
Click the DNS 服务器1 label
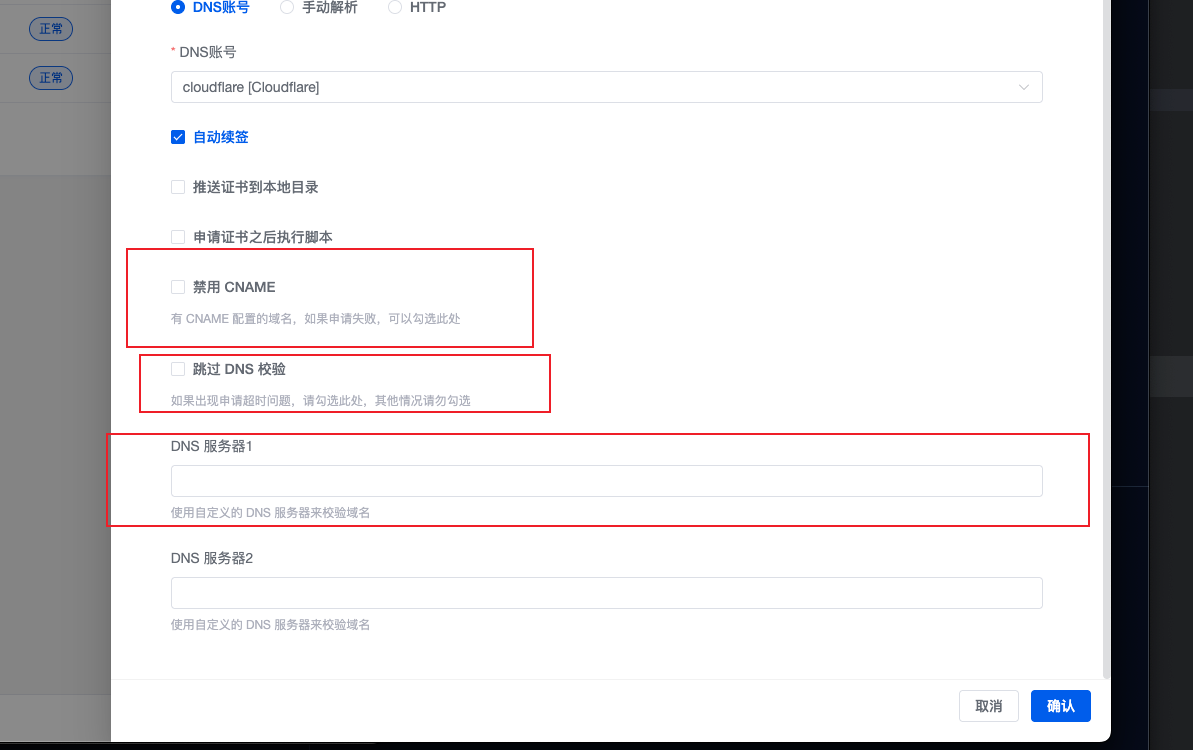tap(212, 447)
